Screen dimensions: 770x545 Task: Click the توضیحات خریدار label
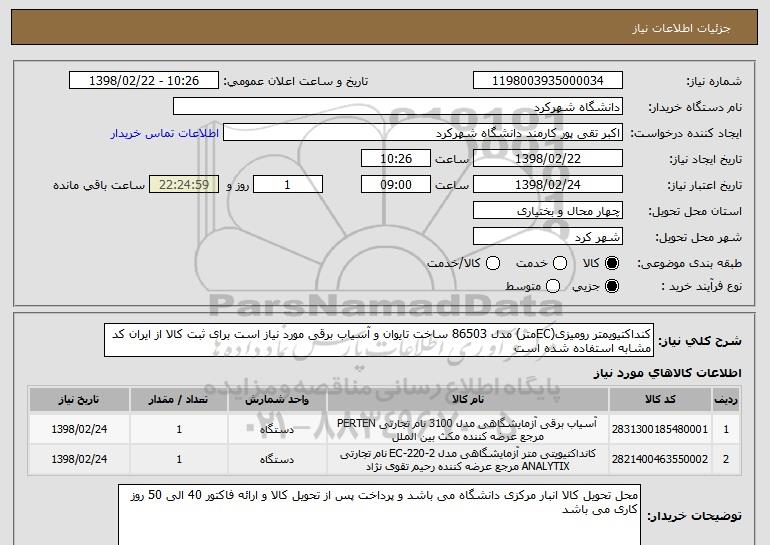(x=694, y=517)
